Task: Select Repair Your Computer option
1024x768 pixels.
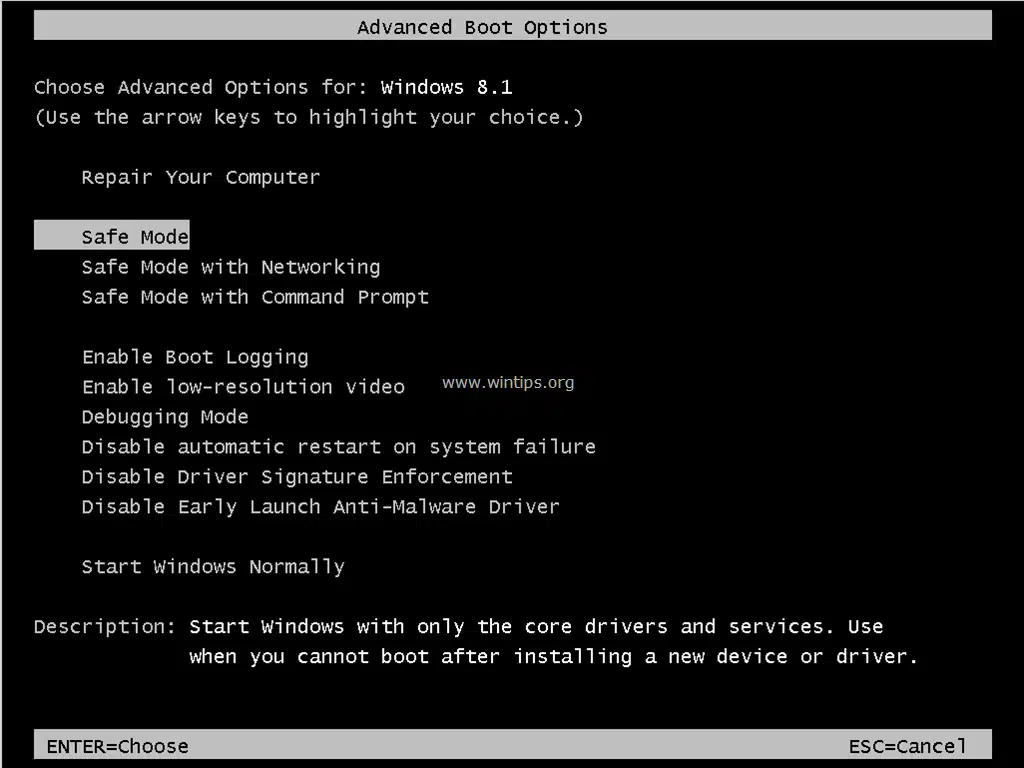Action: coord(200,178)
